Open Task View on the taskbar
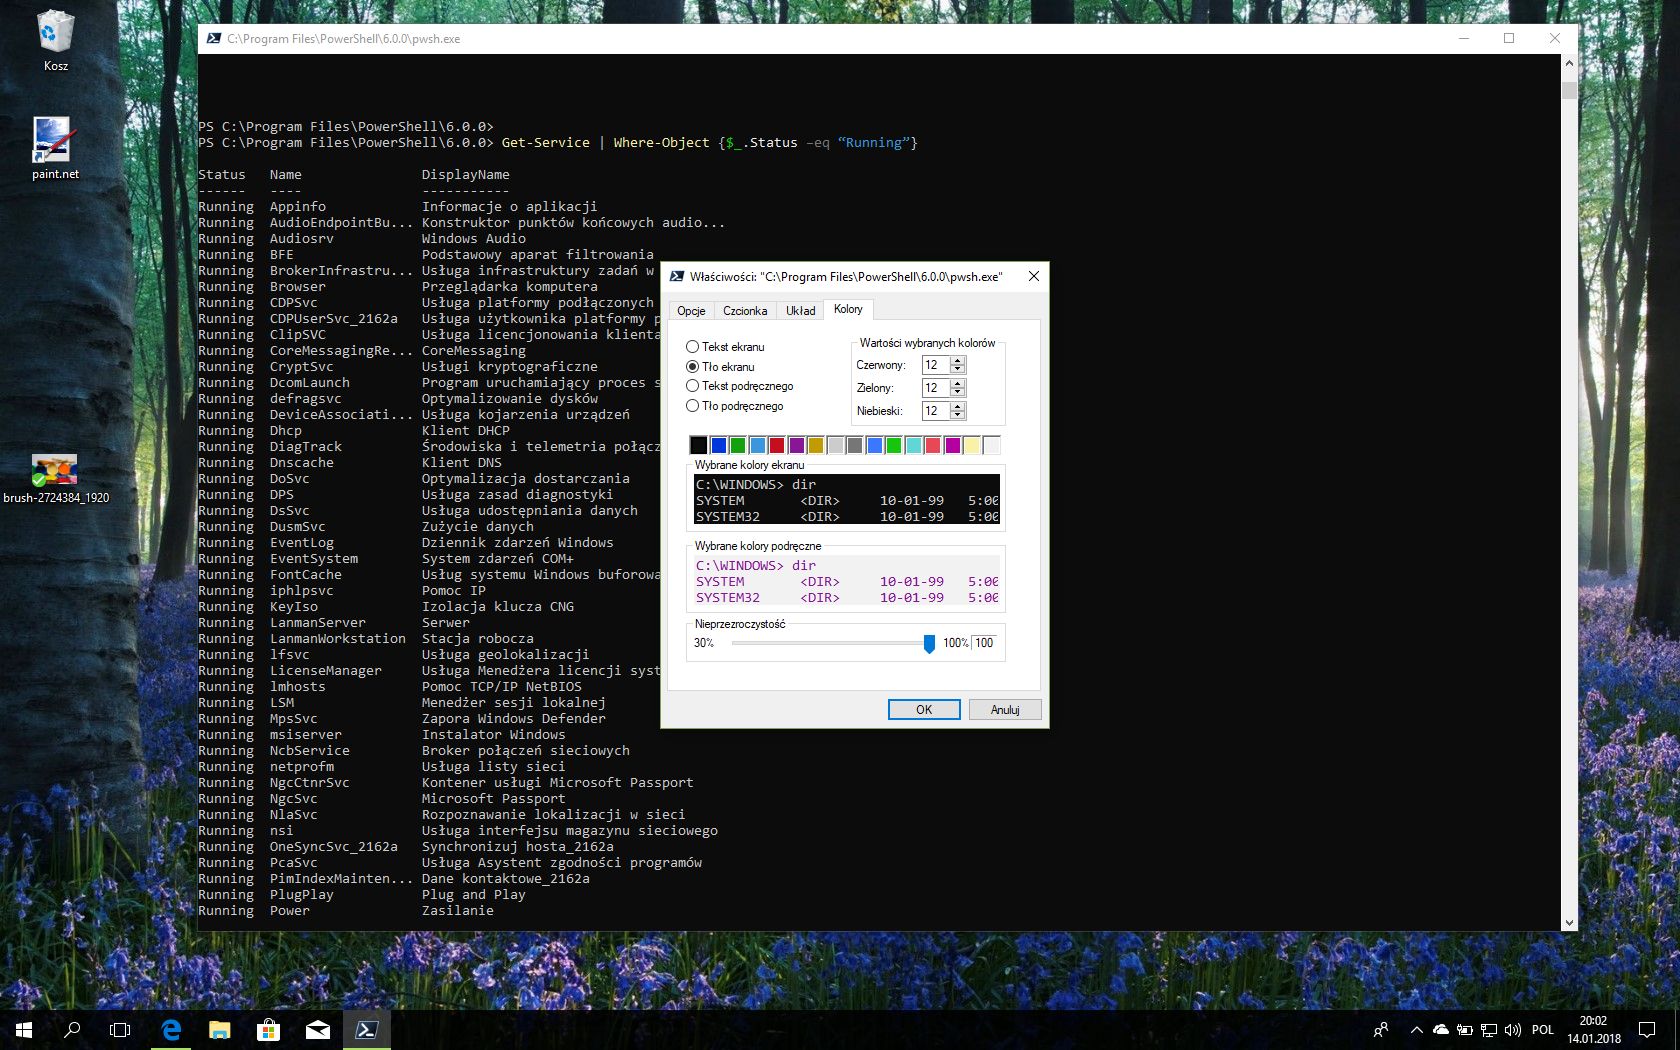This screenshot has height=1050, width=1680. tap(120, 1029)
